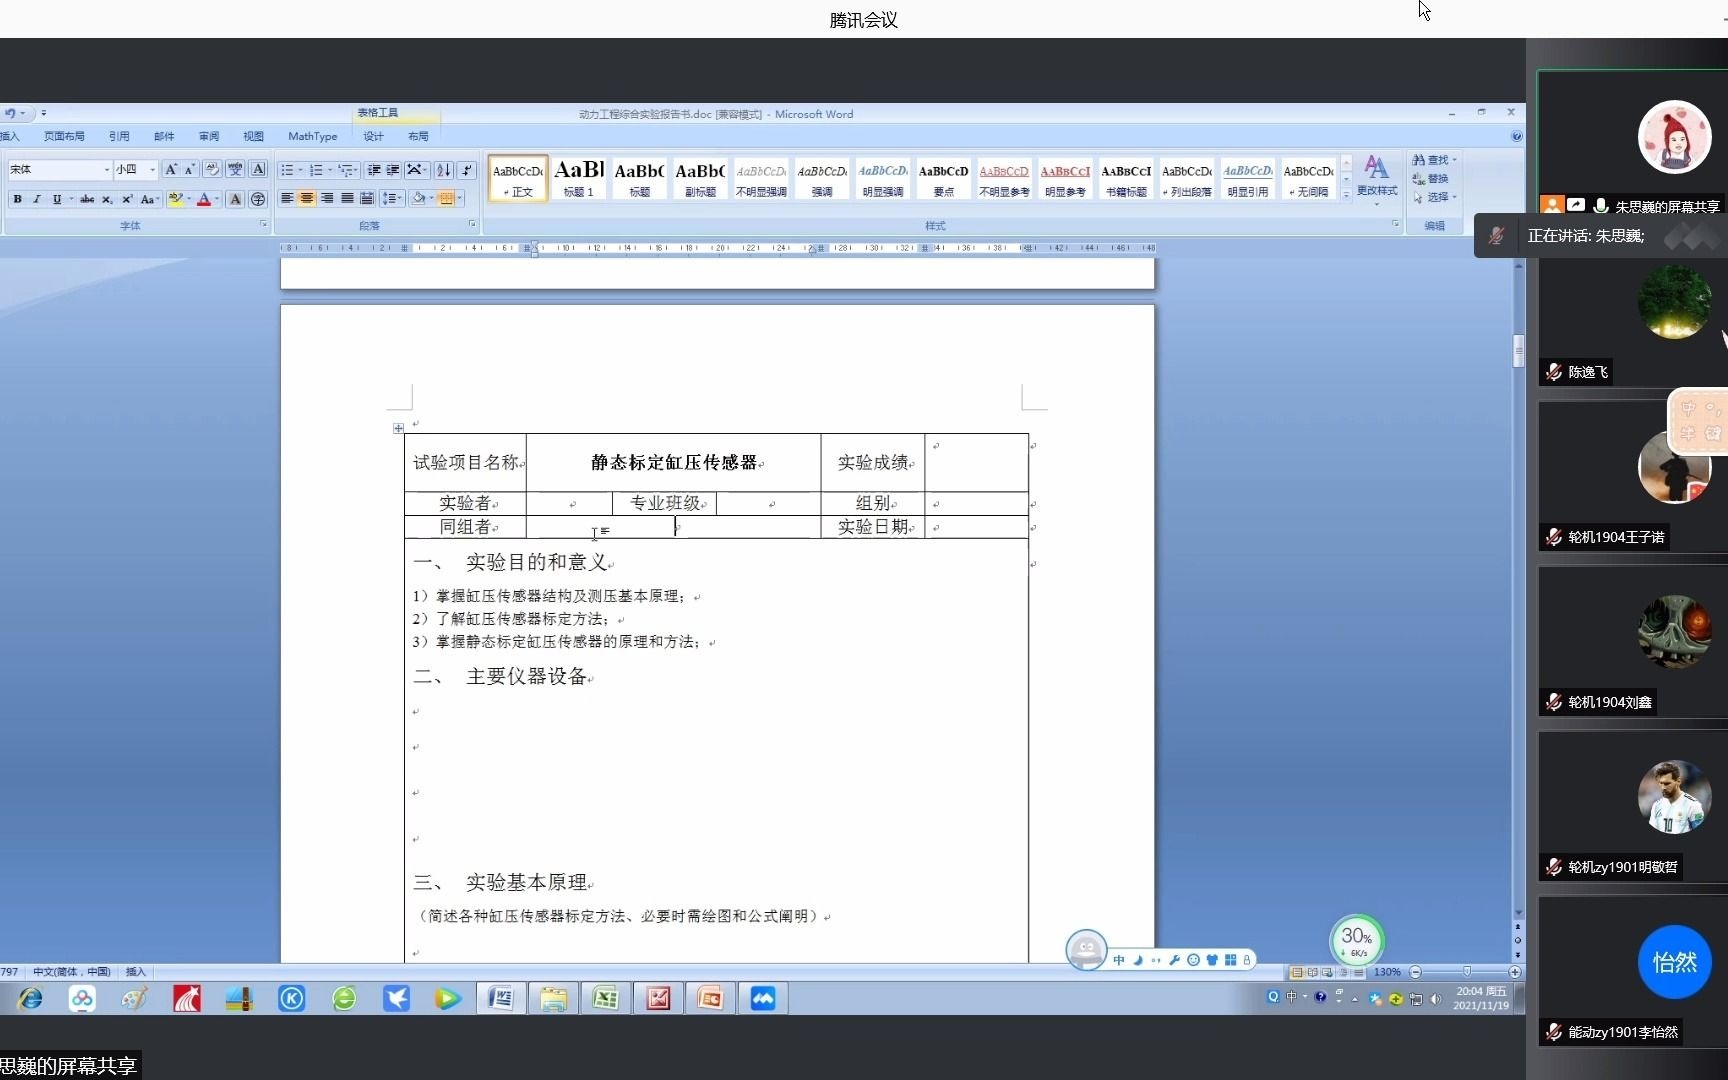Open the 页面布局 ribbon tab
1728x1080 pixels.
tap(64, 136)
